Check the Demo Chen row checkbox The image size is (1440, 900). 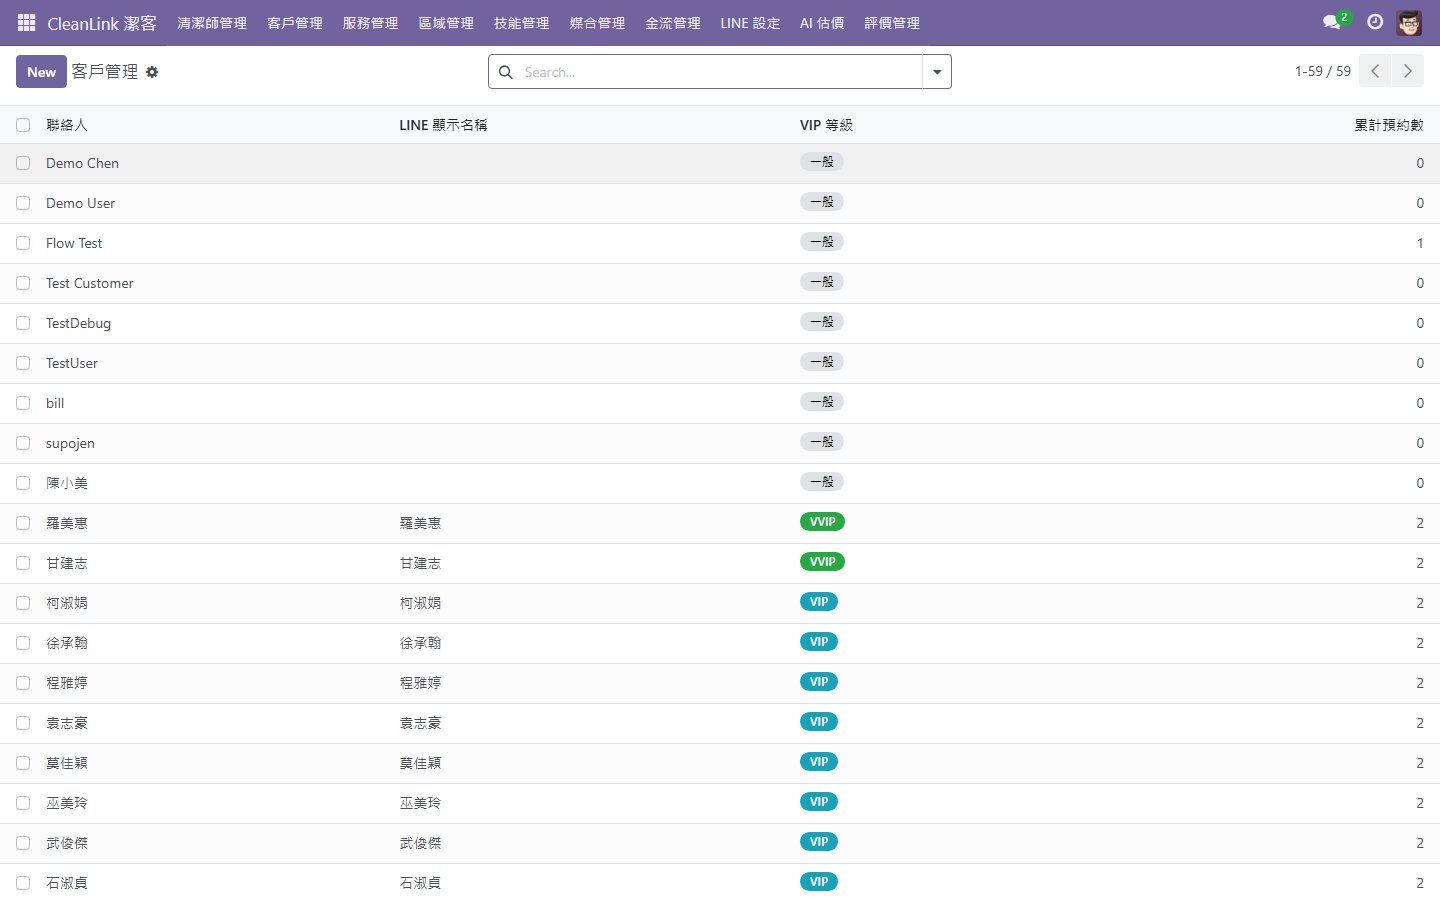pos(23,163)
